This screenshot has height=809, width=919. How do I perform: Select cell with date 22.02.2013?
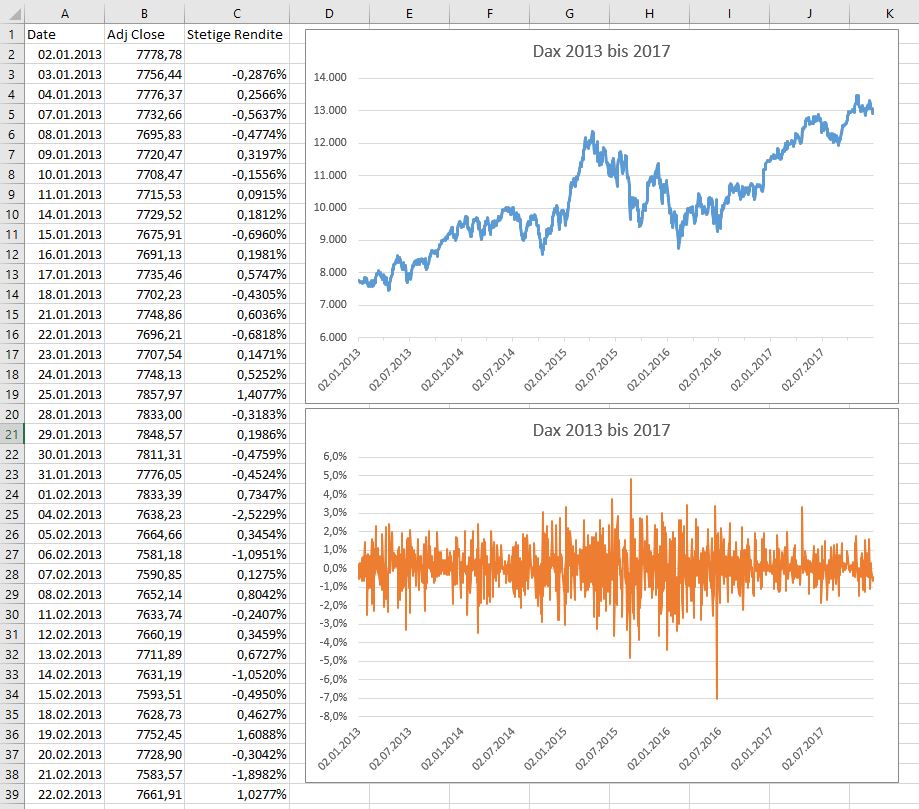(64, 794)
